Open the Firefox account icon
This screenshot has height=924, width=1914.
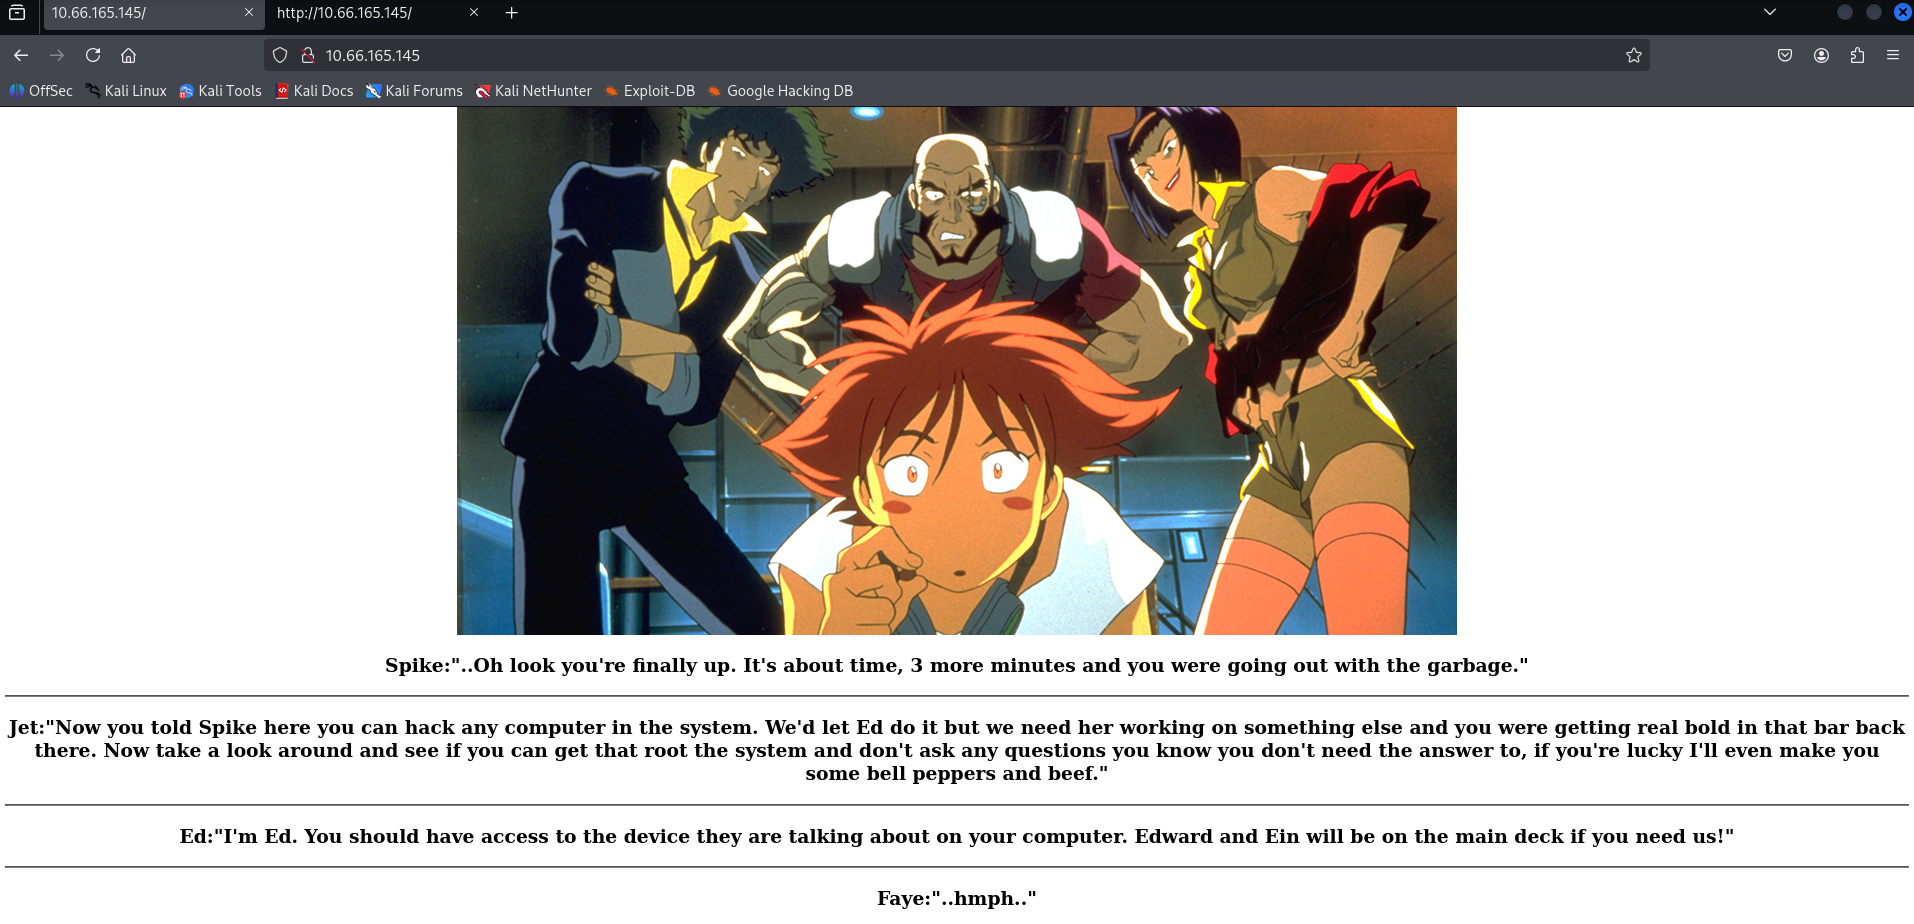1821,55
